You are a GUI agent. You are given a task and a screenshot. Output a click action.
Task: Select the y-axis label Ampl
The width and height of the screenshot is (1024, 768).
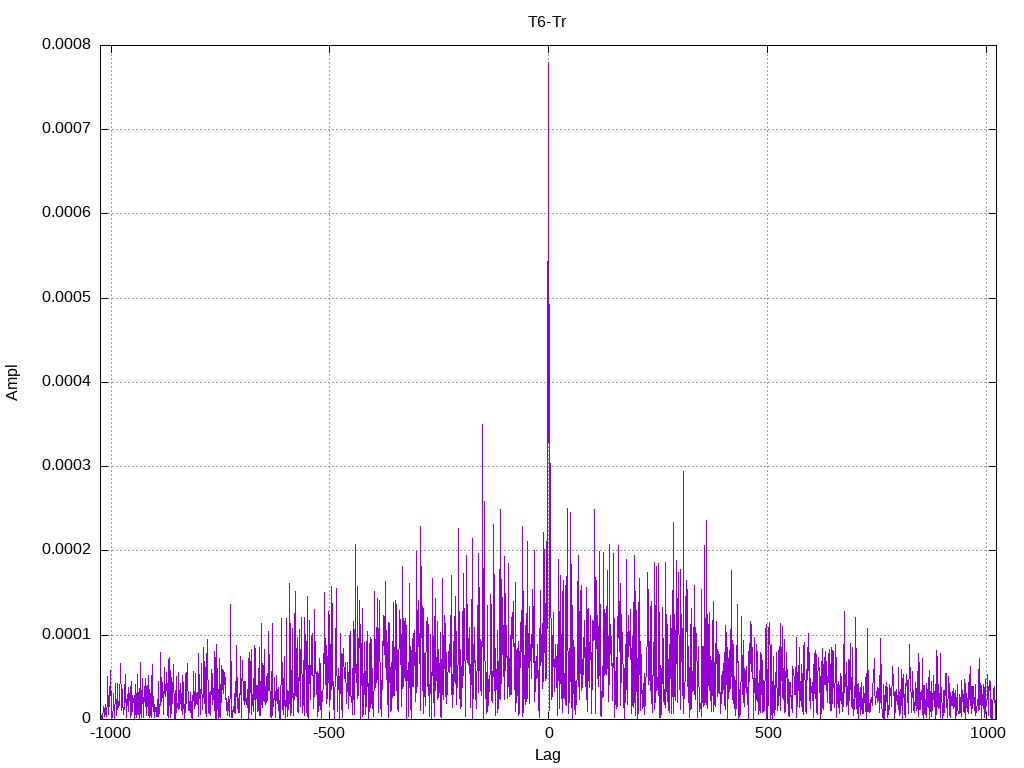[12, 383]
